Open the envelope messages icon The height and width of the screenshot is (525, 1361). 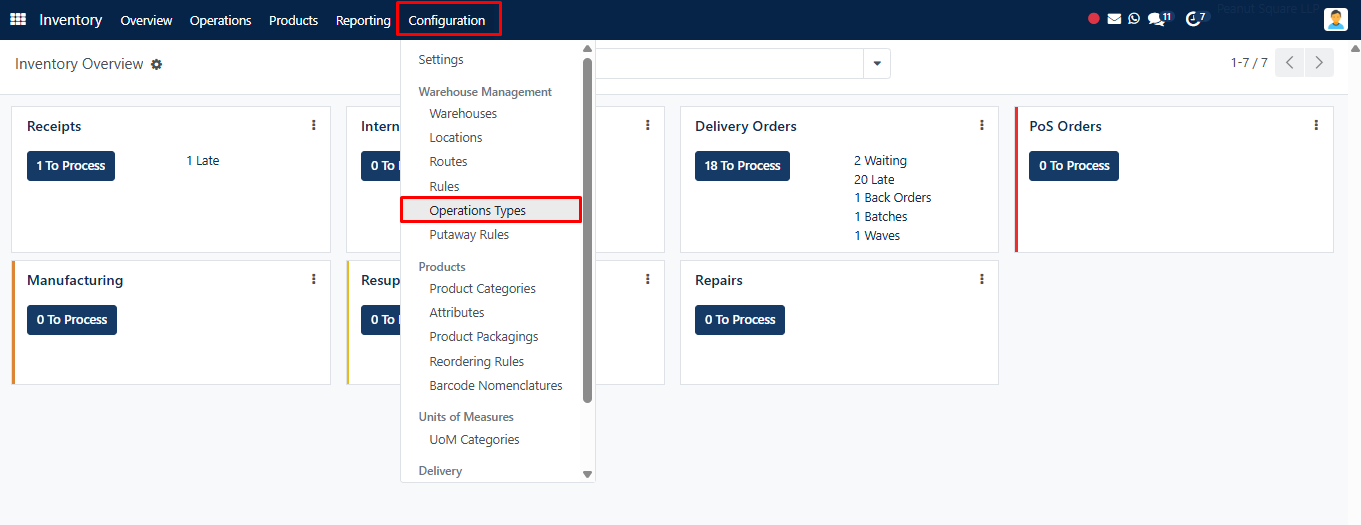coord(1114,19)
